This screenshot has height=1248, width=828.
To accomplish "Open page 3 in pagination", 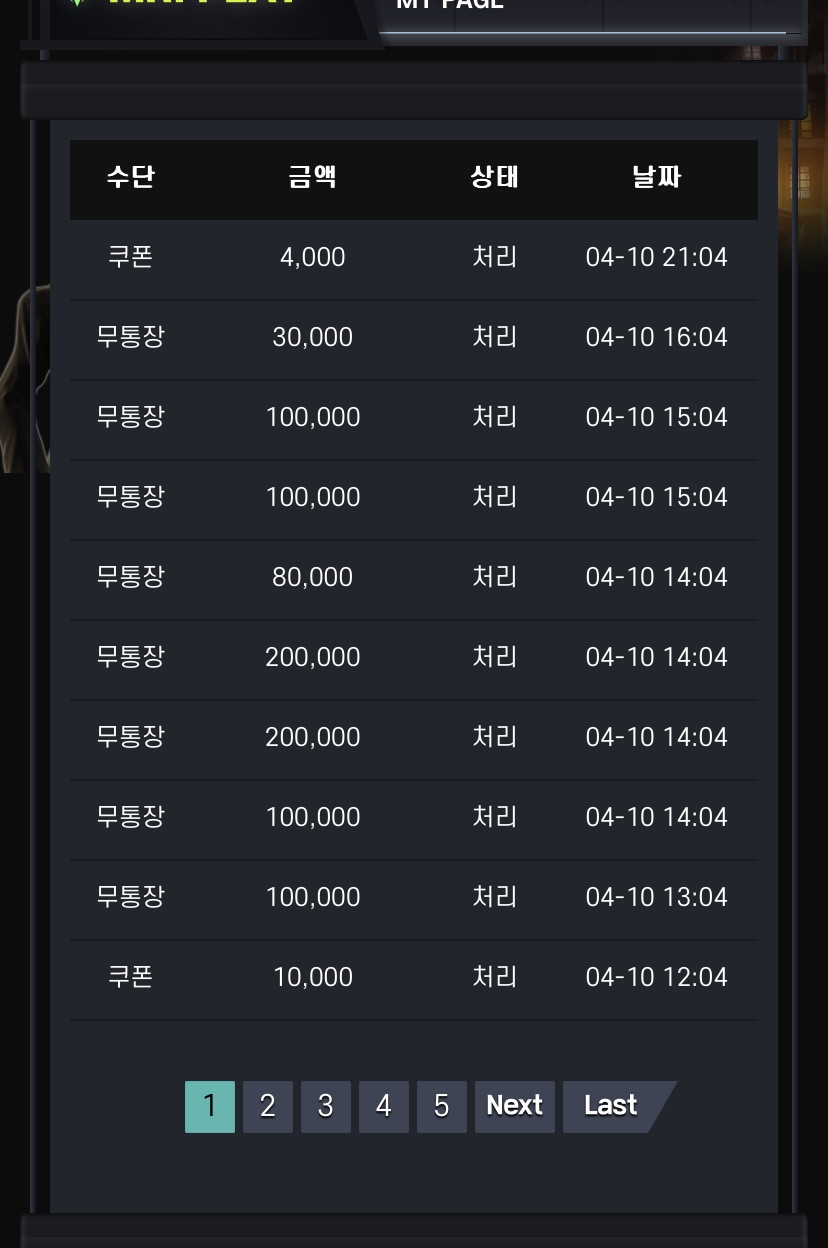I will pyautogui.click(x=325, y=1106).
